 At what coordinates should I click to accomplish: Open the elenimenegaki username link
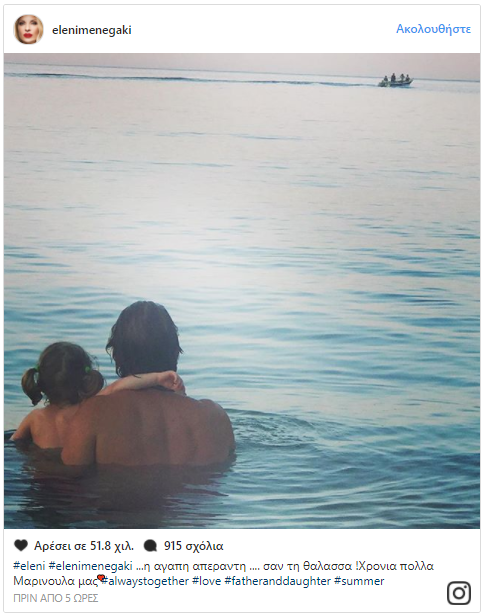(92, 30)
